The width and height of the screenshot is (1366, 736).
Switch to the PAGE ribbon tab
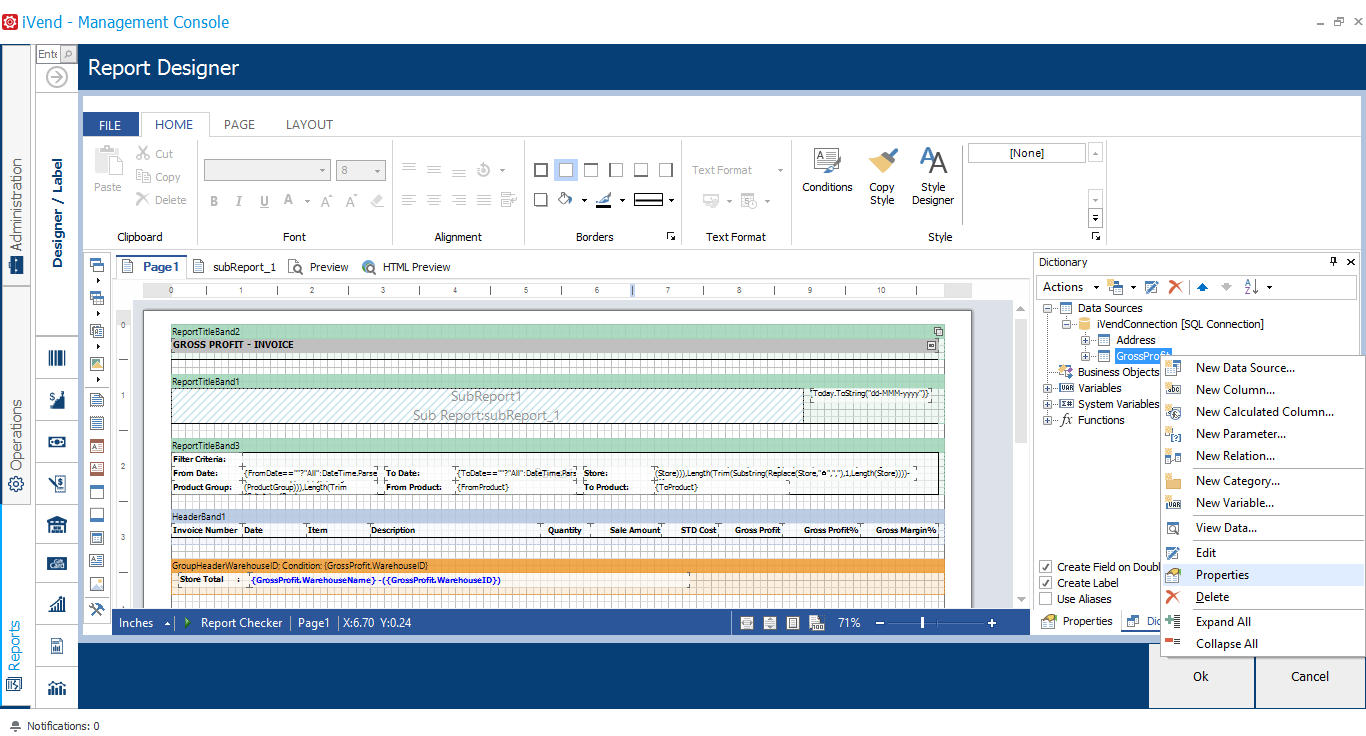point(239,125)
